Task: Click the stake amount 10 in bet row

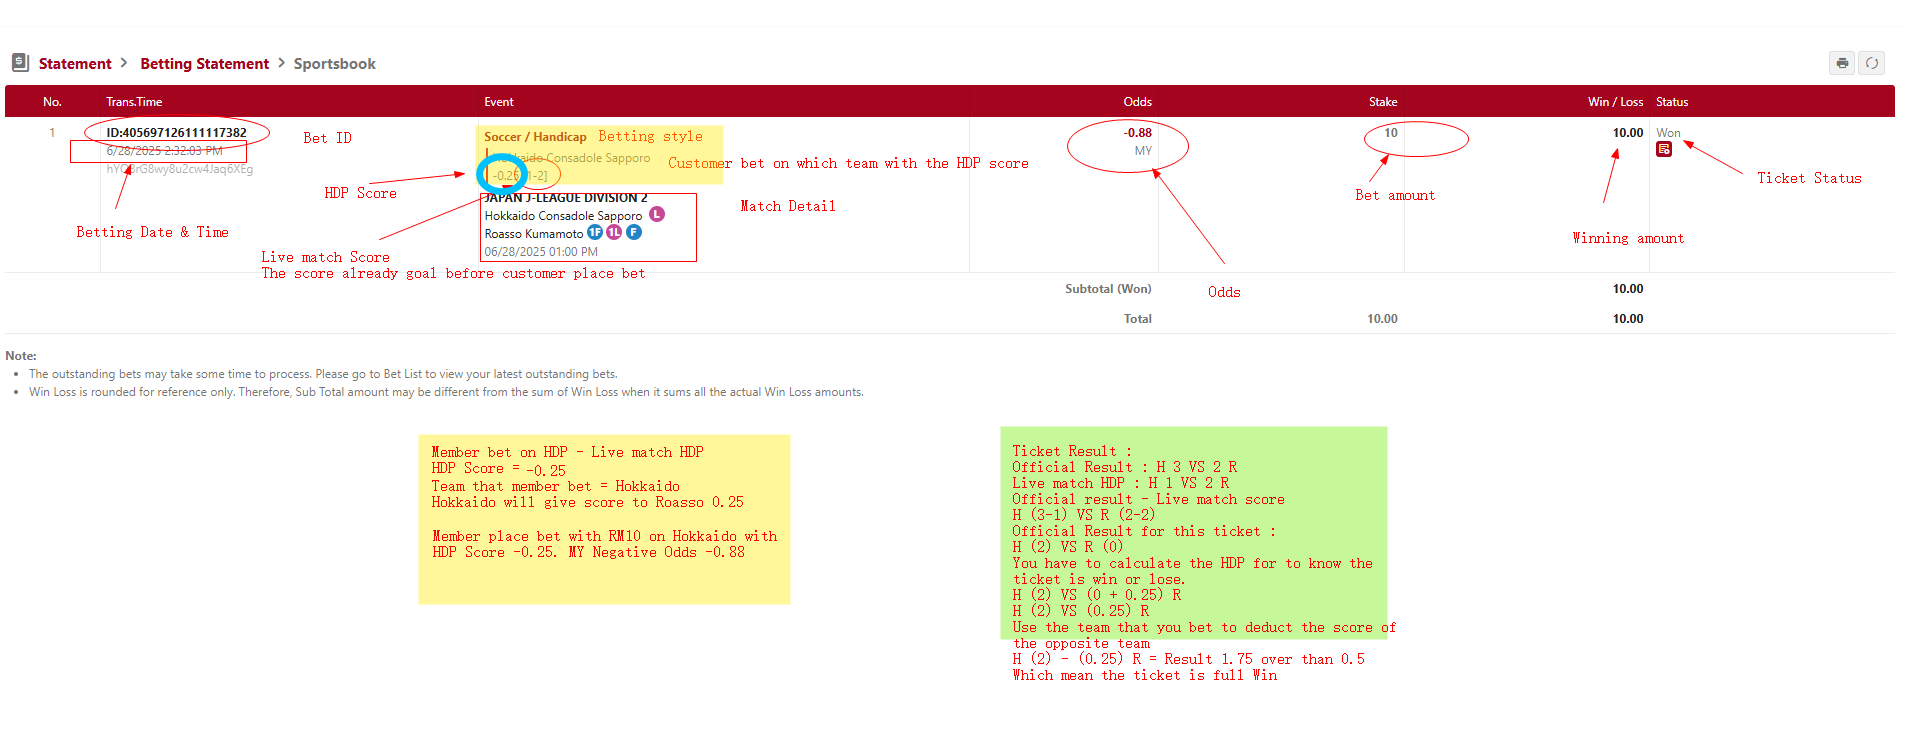Action: 1391,133
